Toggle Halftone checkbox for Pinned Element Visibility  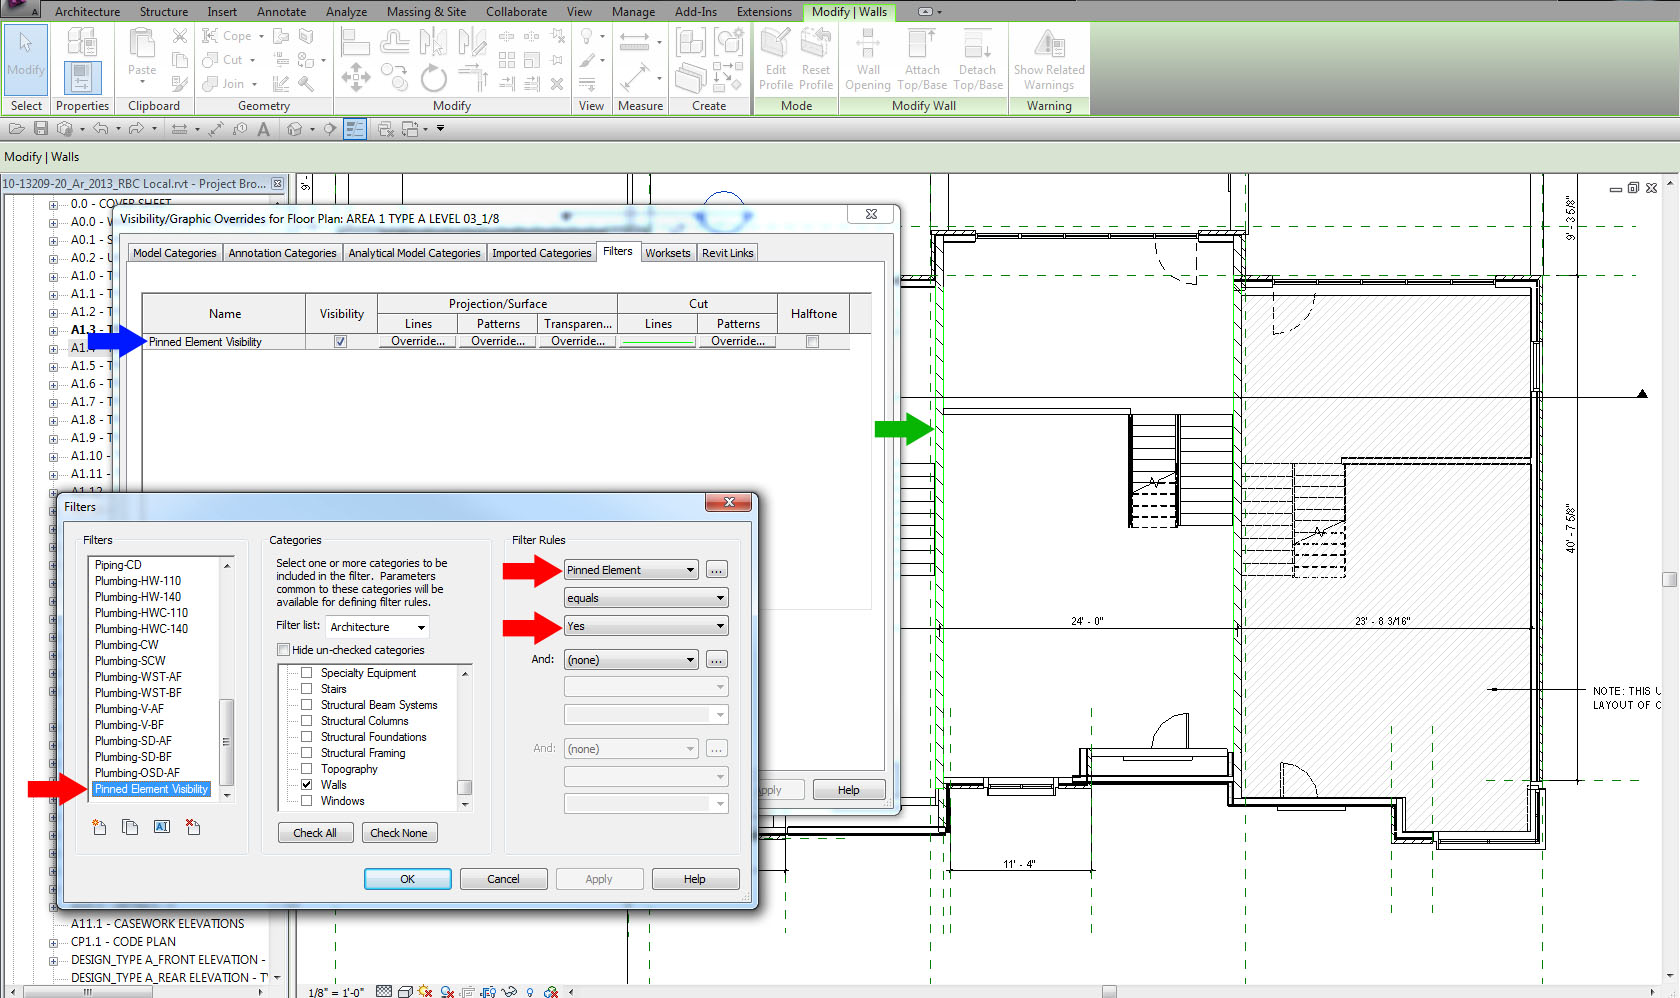coord(813,342)
